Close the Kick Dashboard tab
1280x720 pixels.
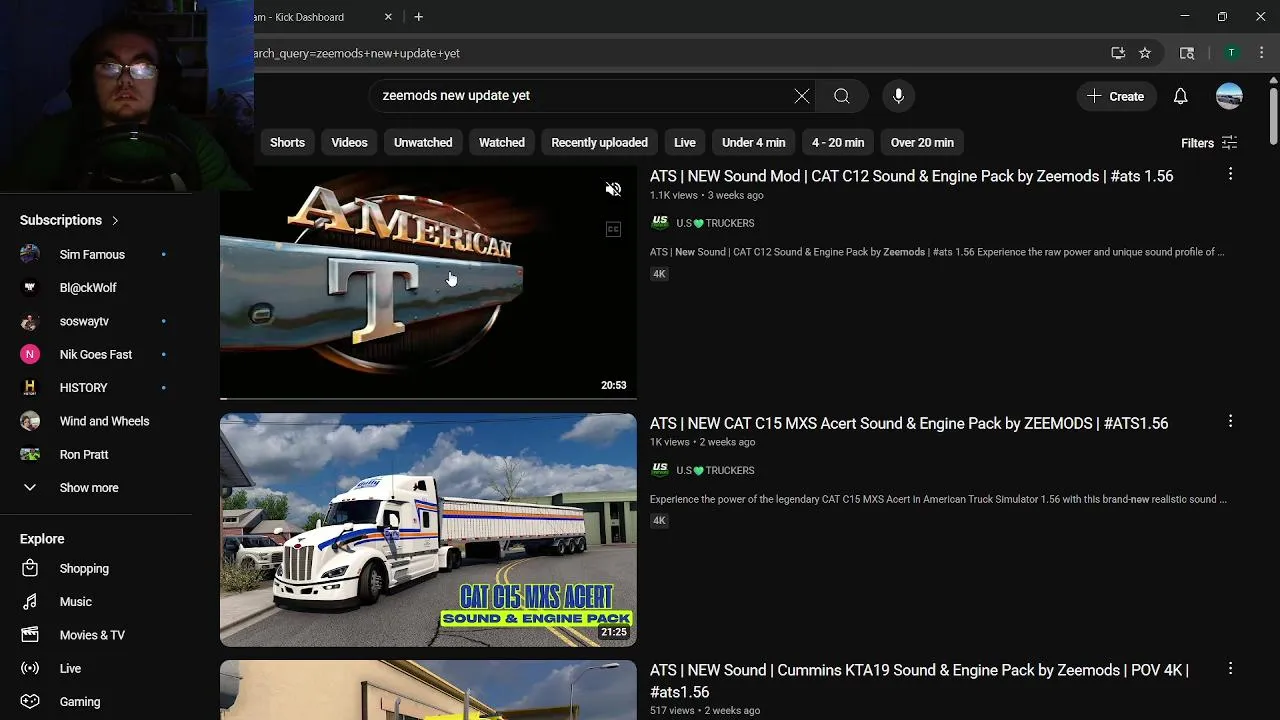pyautogui.click(x=388, y=17)
